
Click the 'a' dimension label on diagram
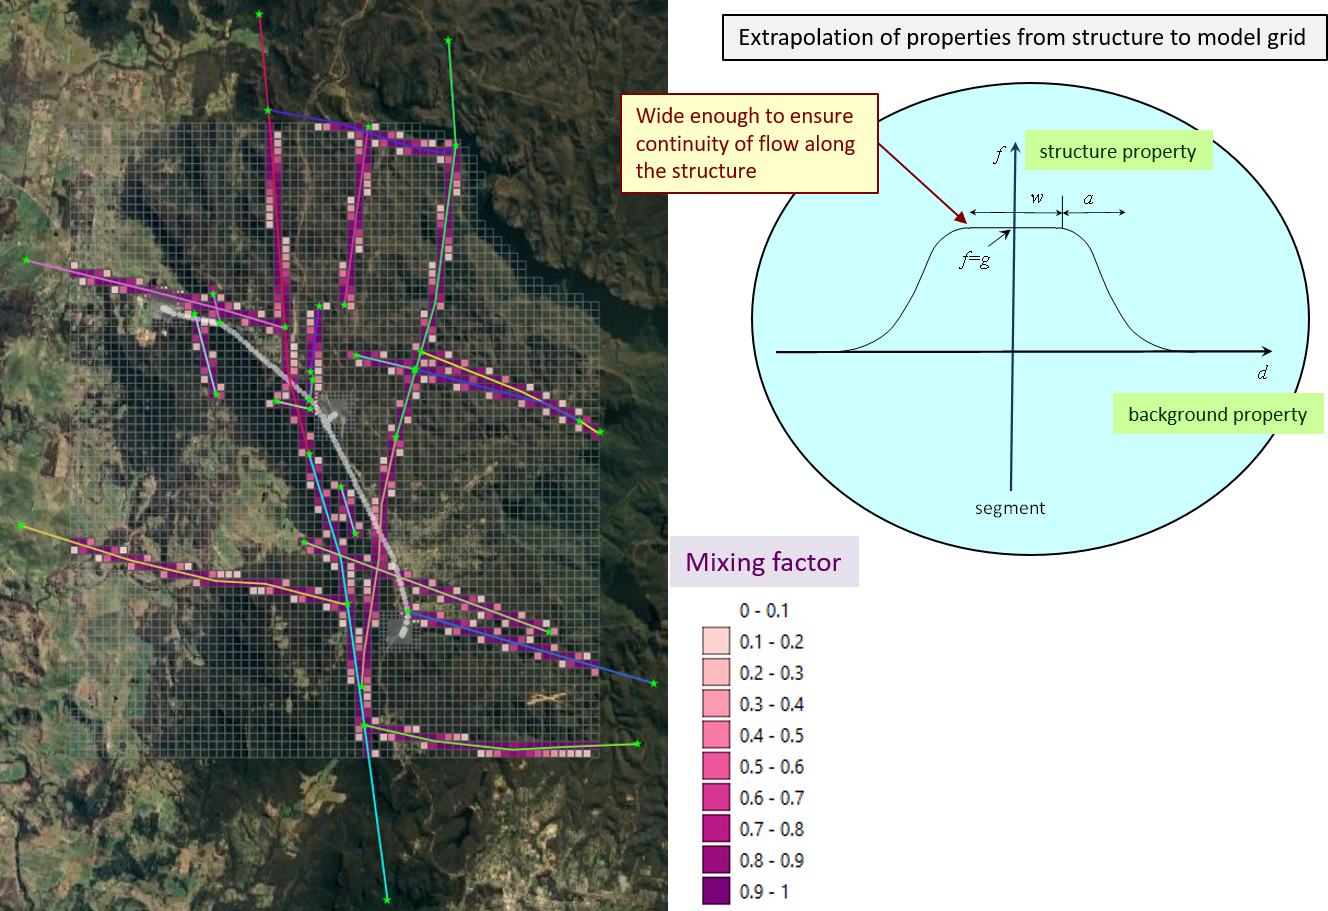[x=1089, y=199]
